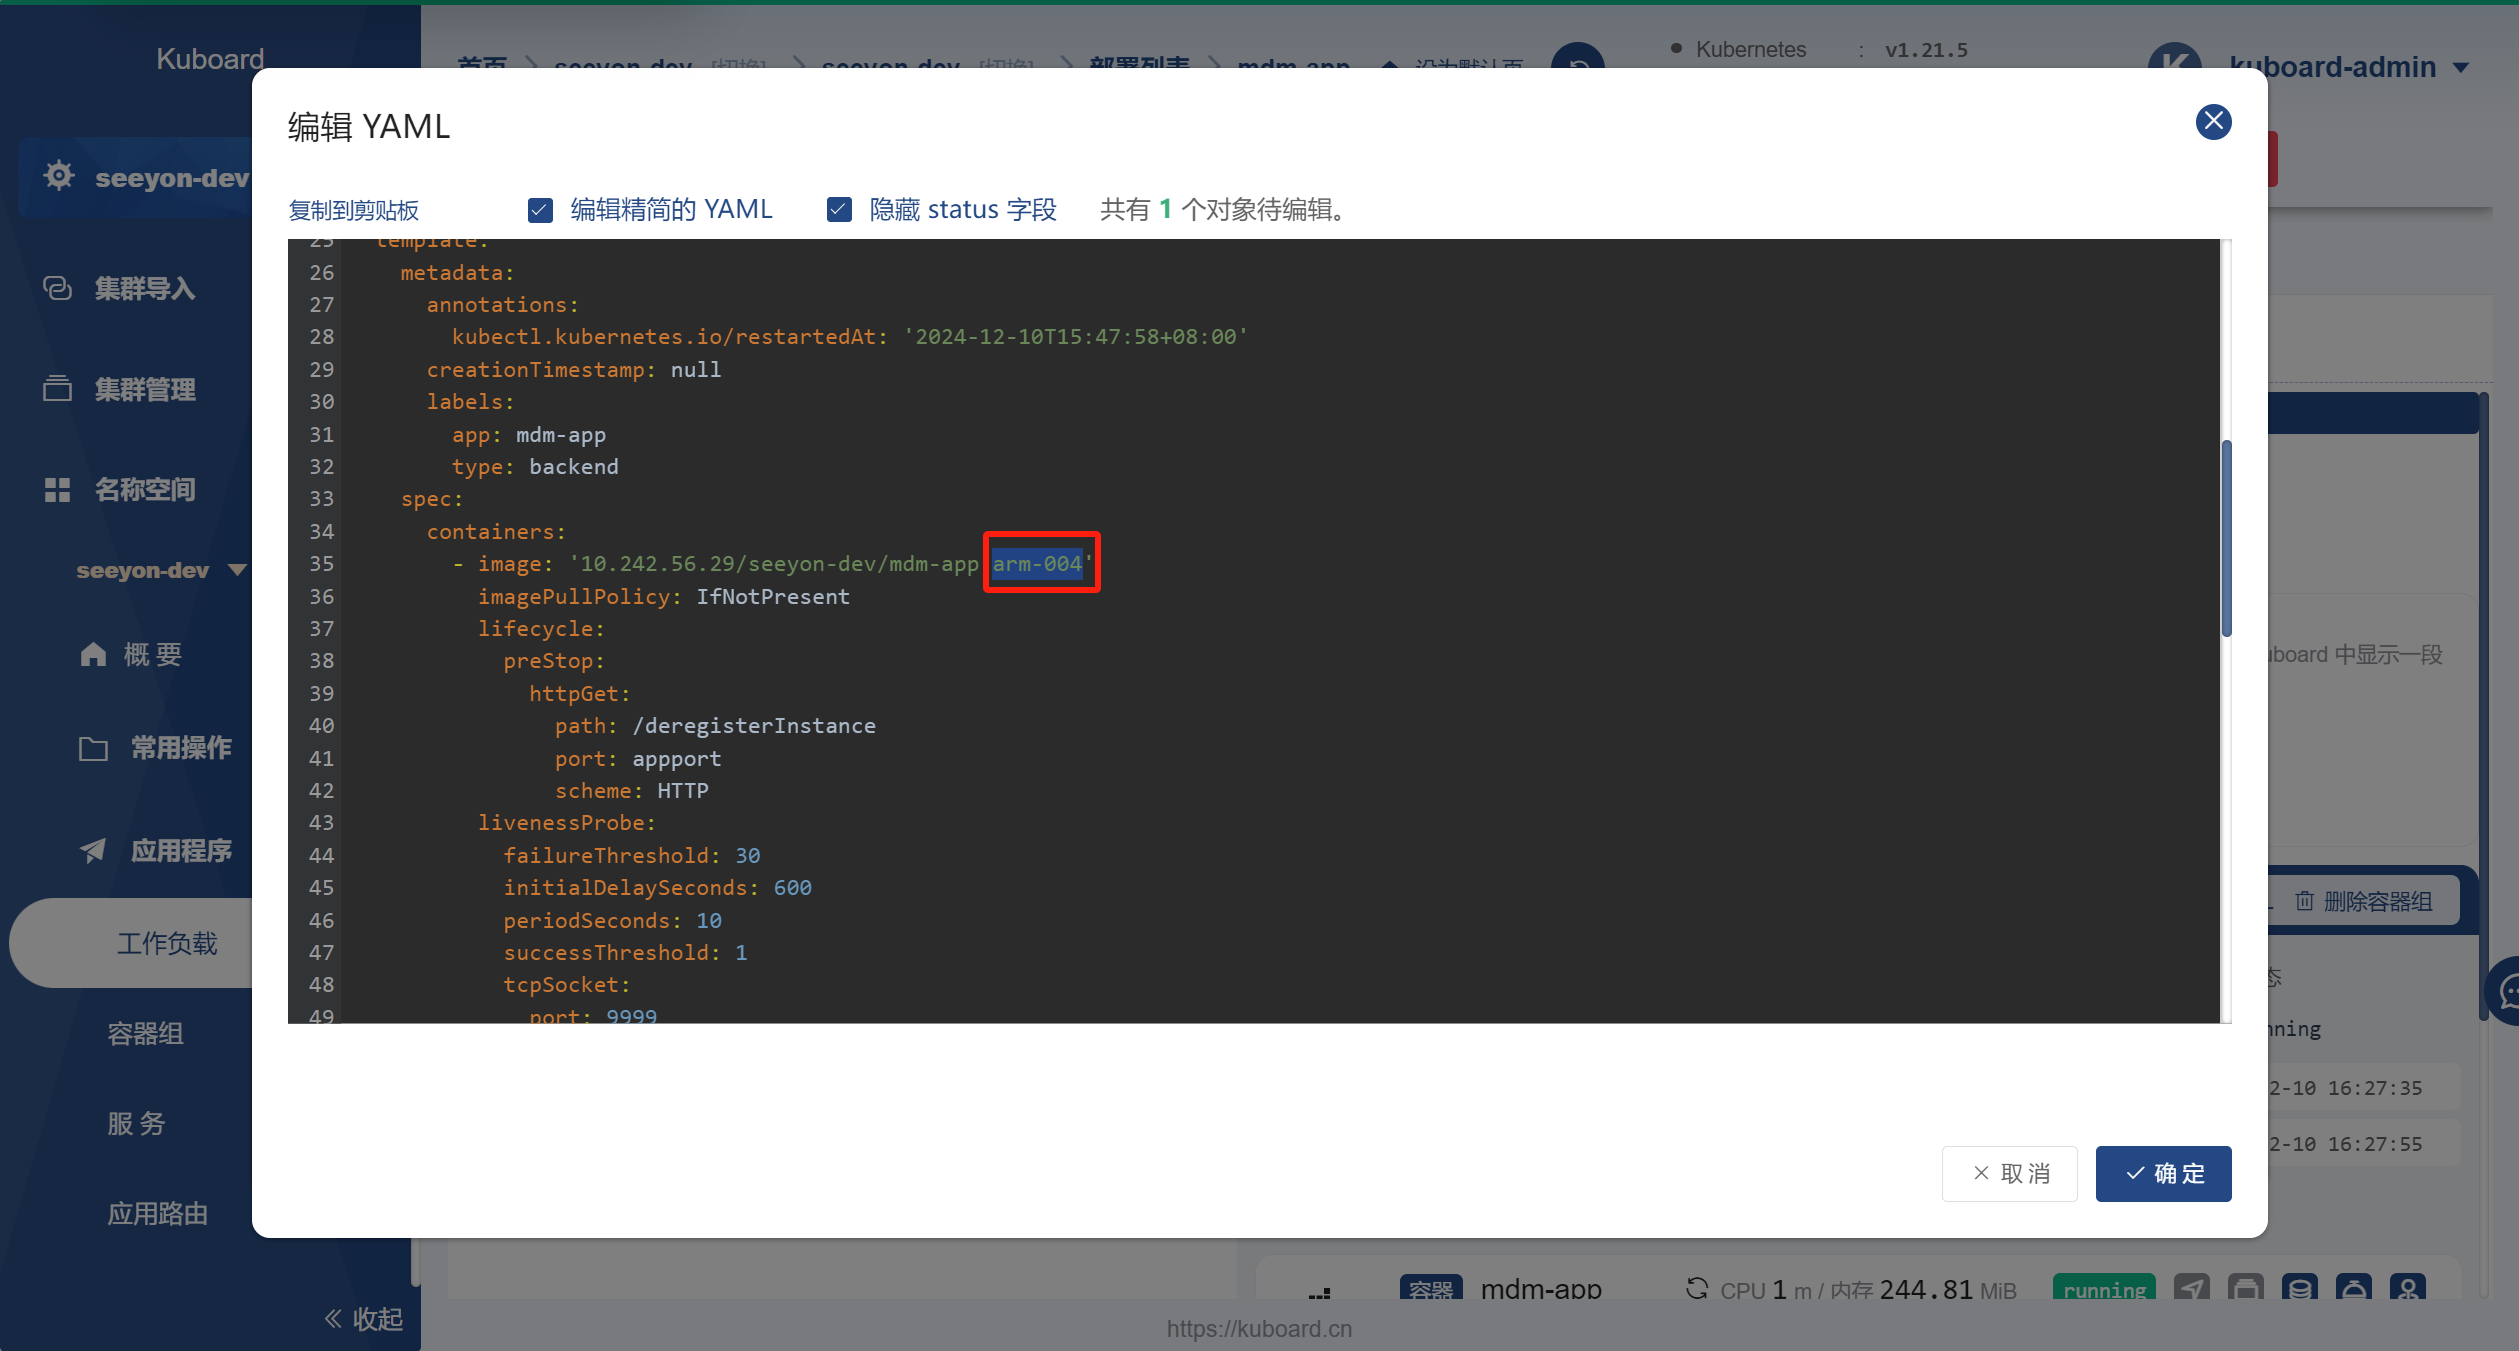Image resolution: width=2519 pixels, height=1351 pixels.
Task: Click the Kuboard logo text in sidebar
Action: coord(210,59)
